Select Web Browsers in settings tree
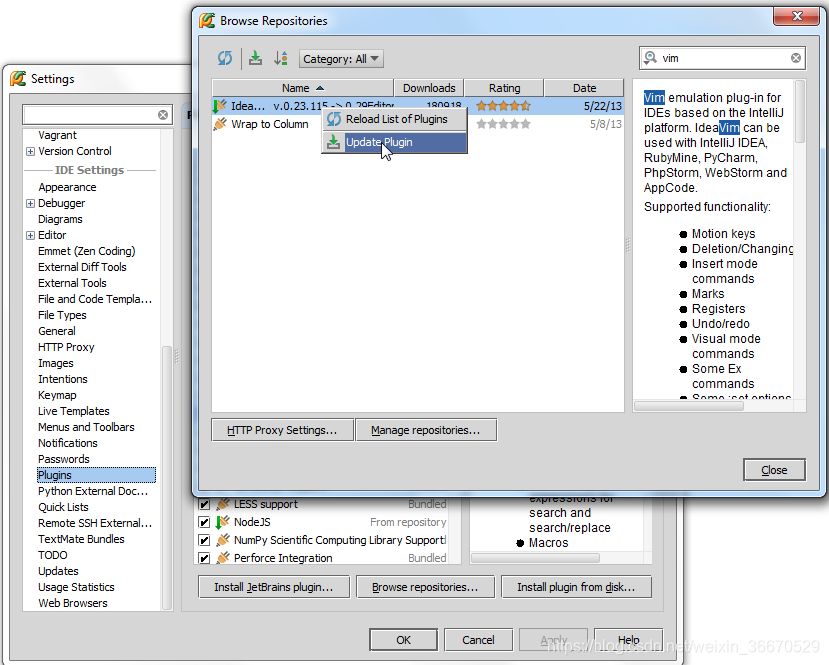 [x=72, y=603]
